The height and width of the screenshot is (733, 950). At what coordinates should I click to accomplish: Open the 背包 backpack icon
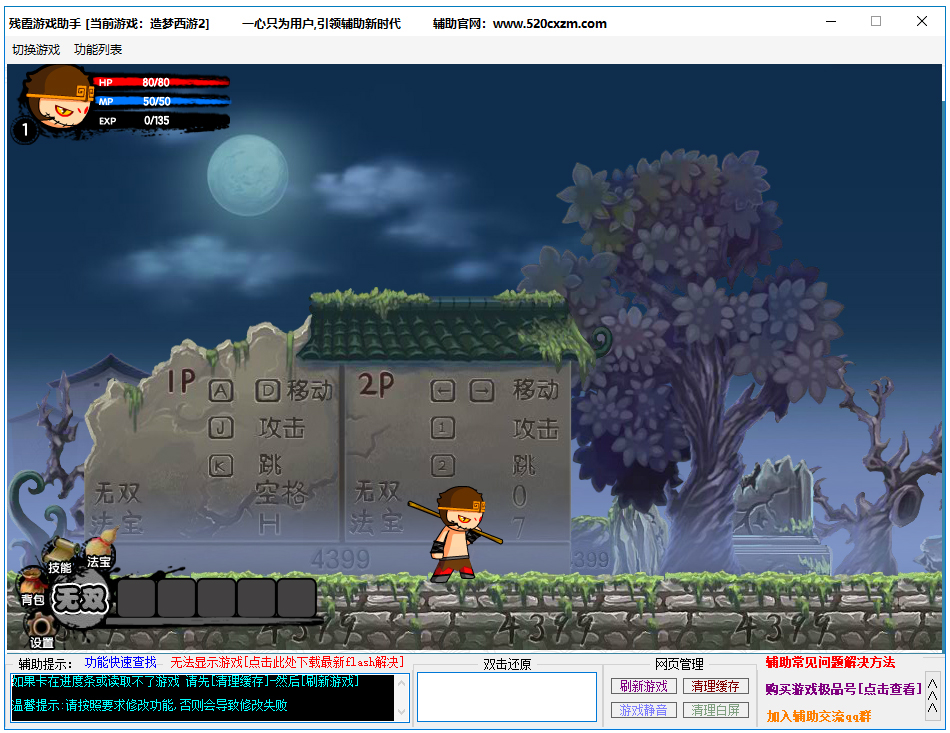pyautogui.click(x=32, y=588)
